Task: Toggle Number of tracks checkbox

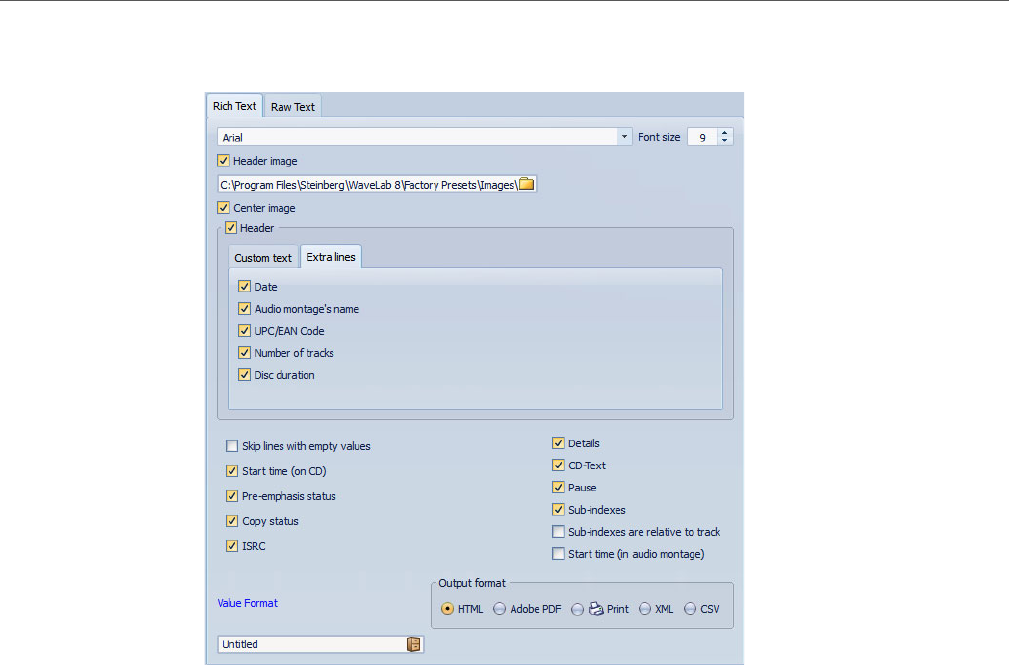Action: [x=245, y=352]
